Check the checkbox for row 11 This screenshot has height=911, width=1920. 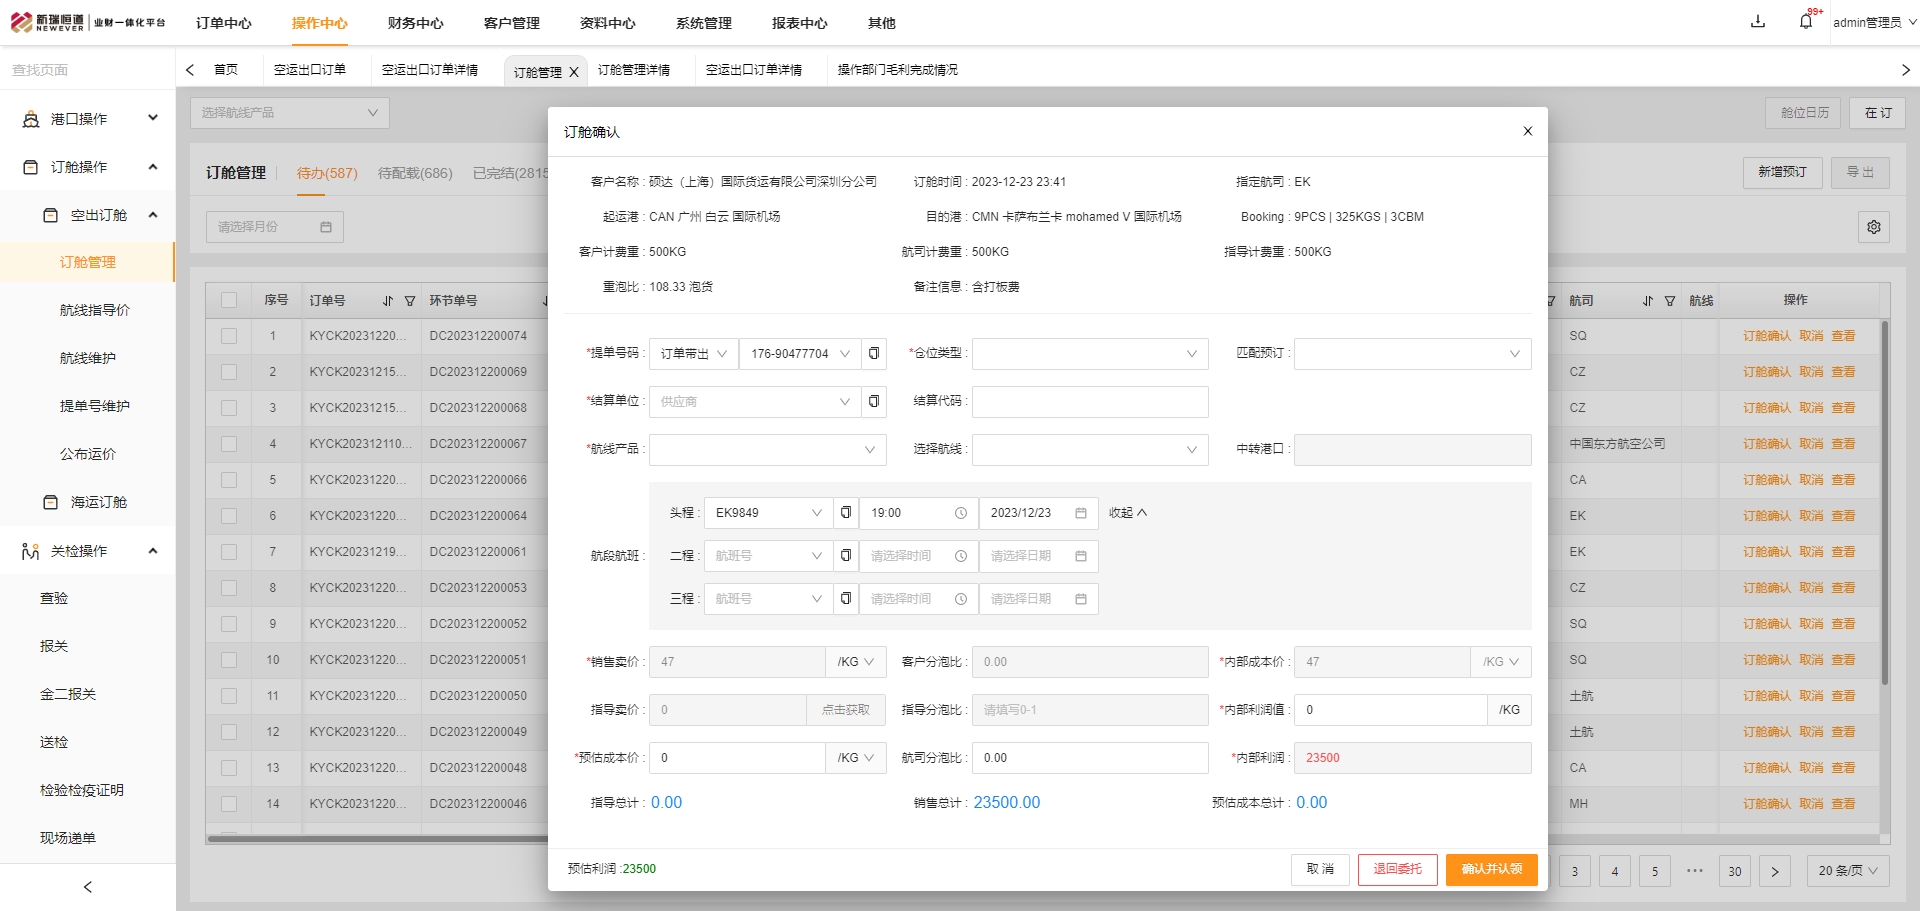229,696
